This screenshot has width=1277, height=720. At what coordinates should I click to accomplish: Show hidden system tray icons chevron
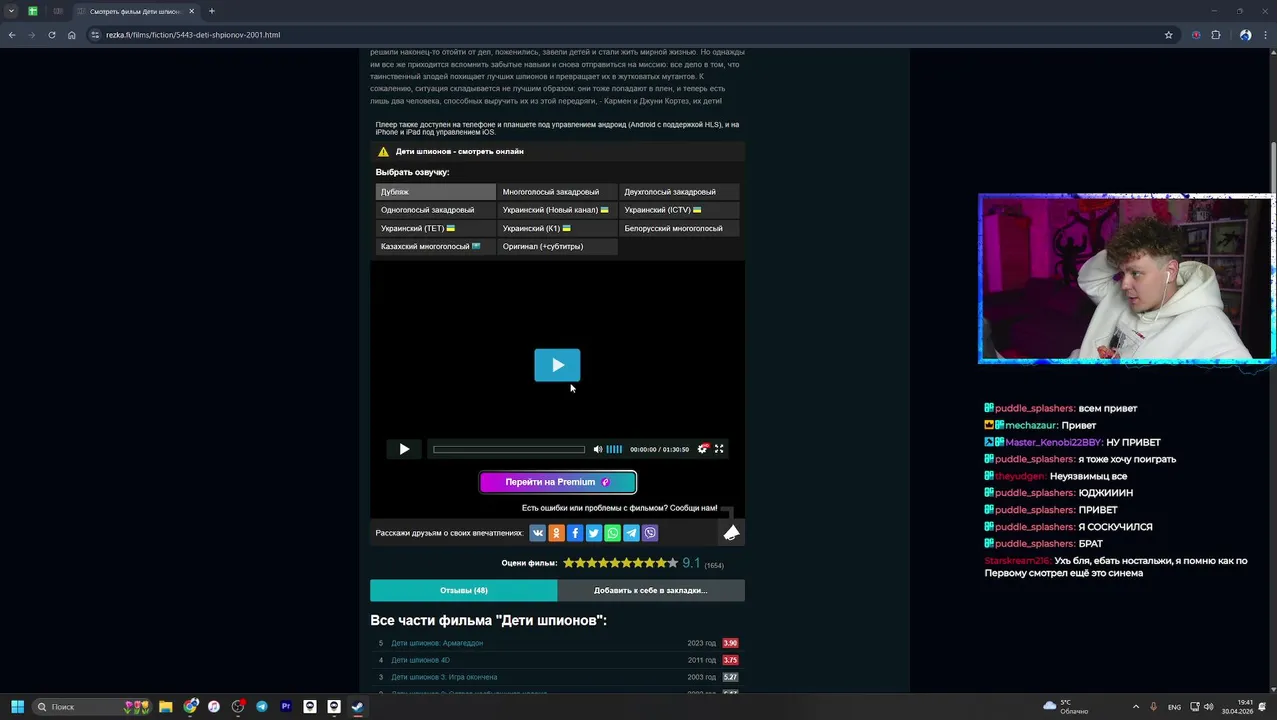click(x=1135, y=707)
